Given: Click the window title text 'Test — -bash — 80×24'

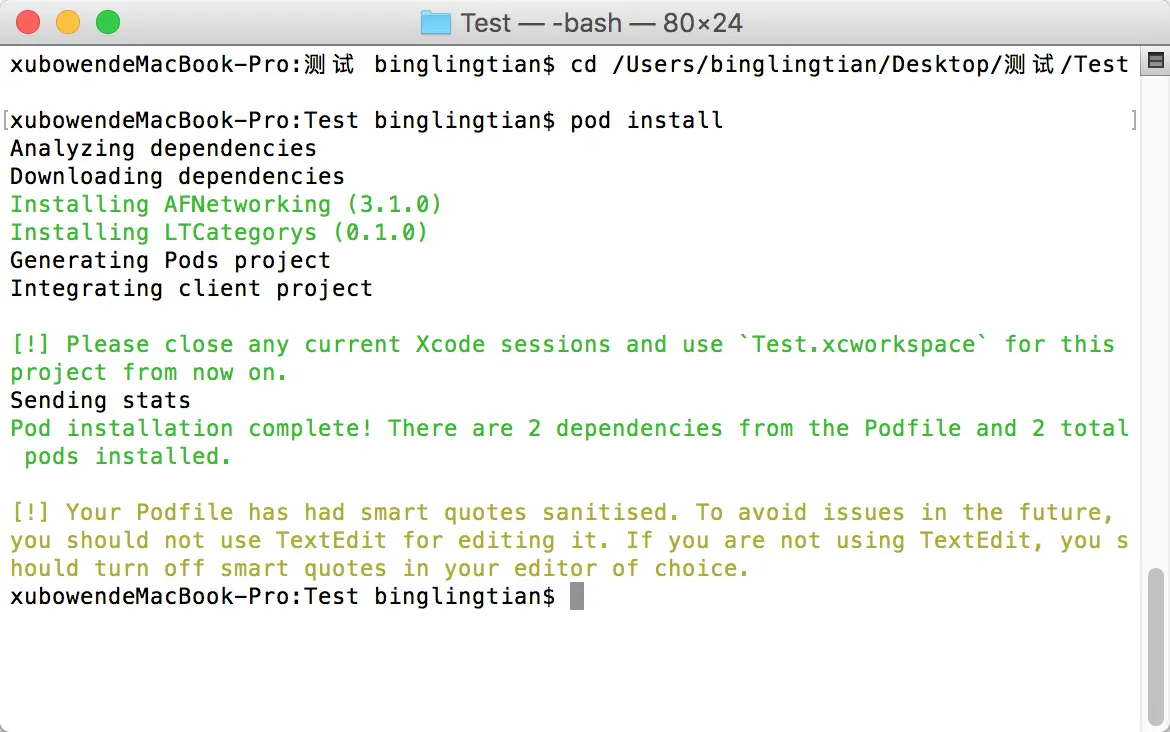Looking at the screenshot, I should pyautogui.click(x=601, y=23).
